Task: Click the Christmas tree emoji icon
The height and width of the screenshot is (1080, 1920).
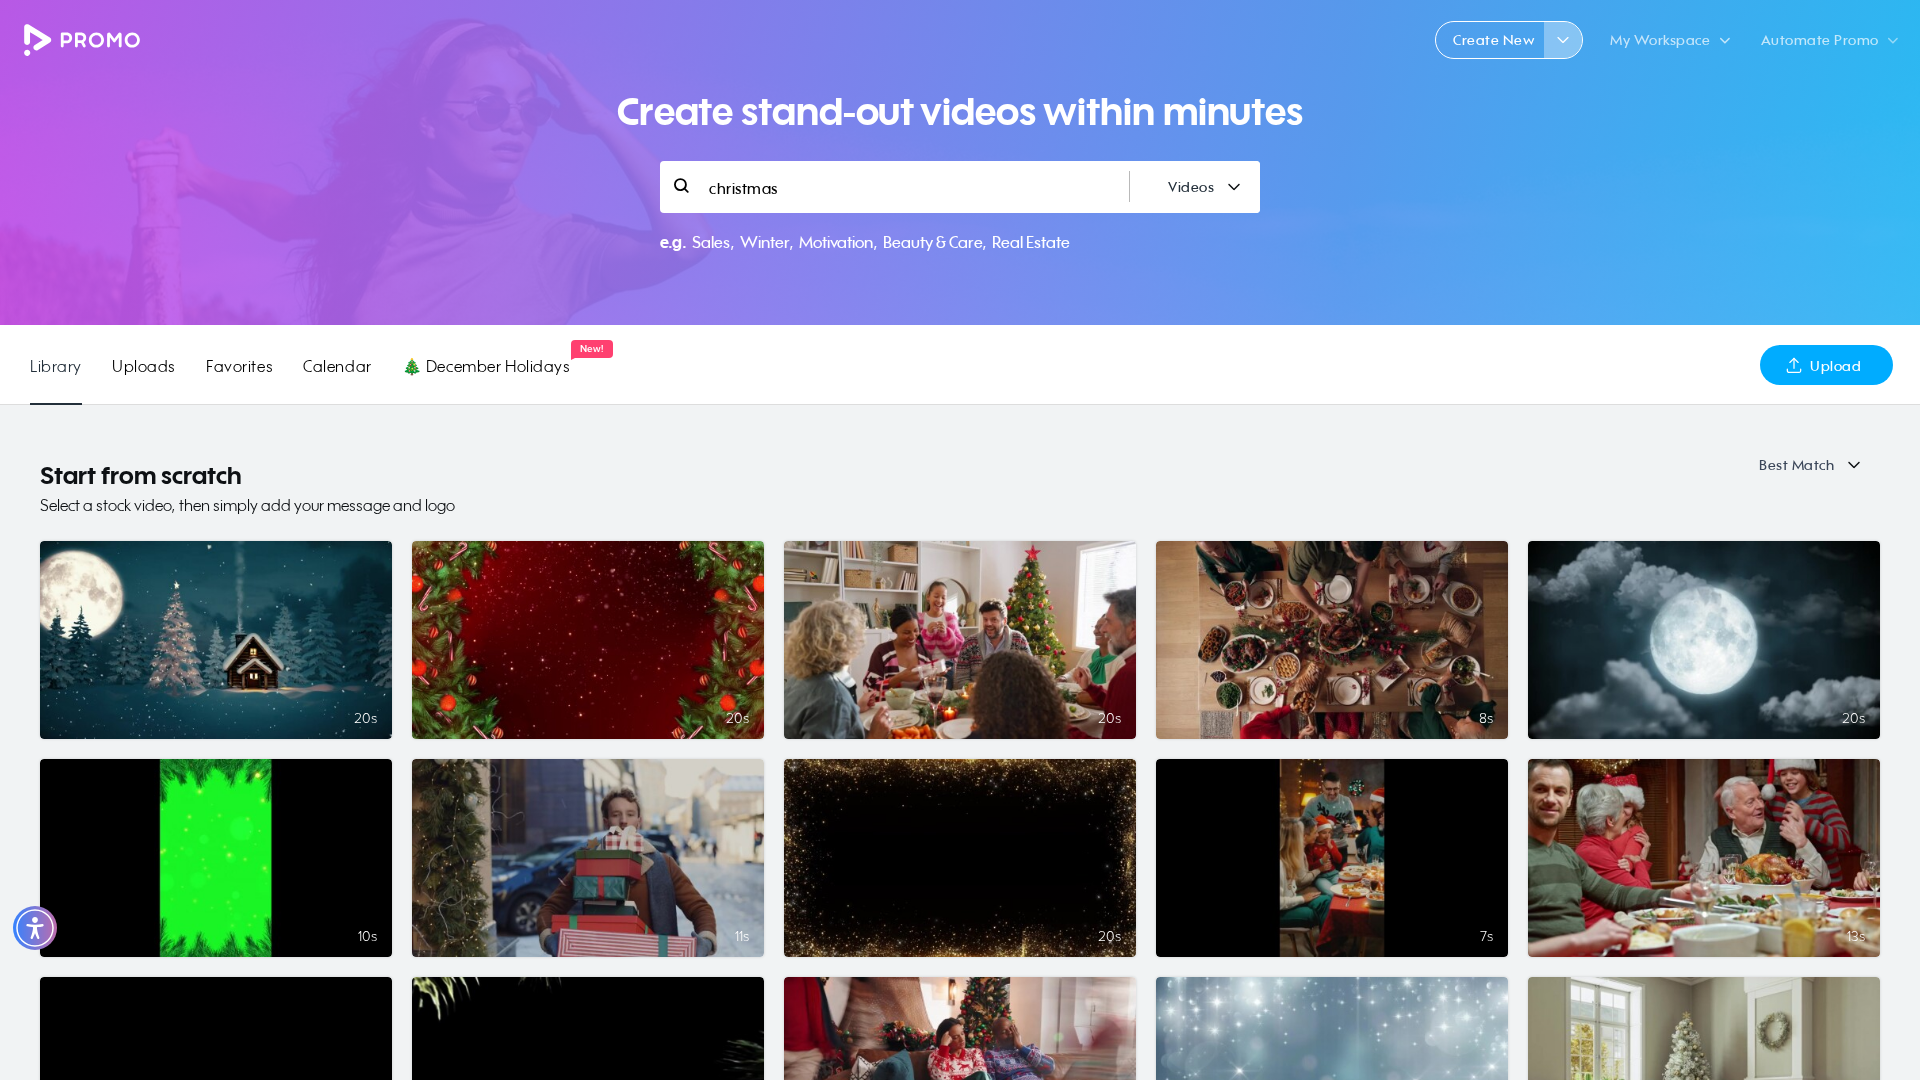Action: tap(411, 367)
